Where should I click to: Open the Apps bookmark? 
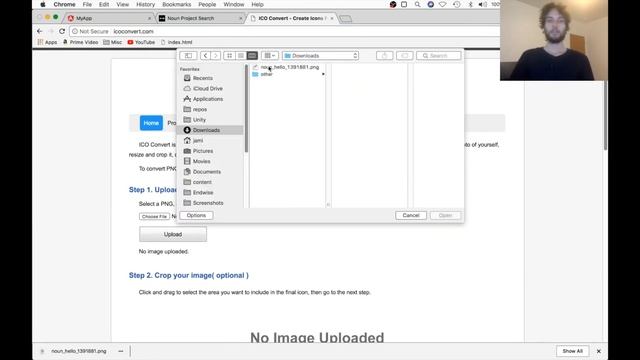(47, 42)
